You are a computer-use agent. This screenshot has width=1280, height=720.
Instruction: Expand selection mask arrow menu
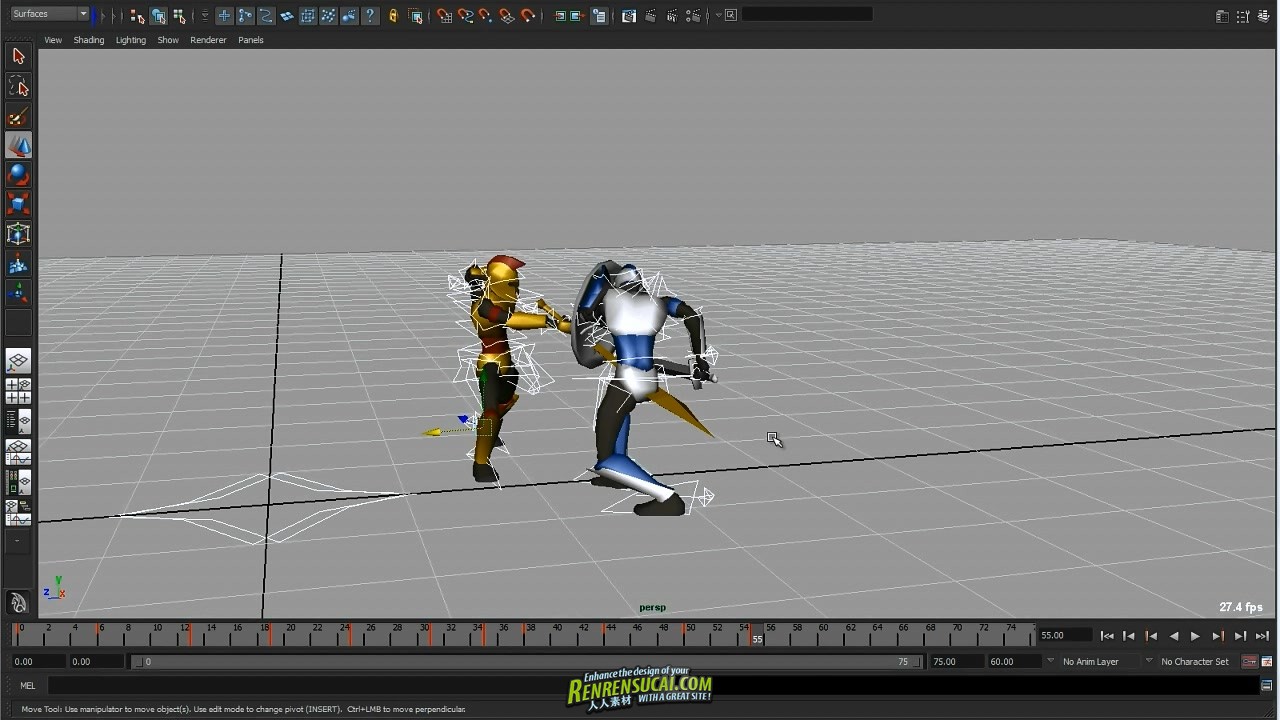205,16
